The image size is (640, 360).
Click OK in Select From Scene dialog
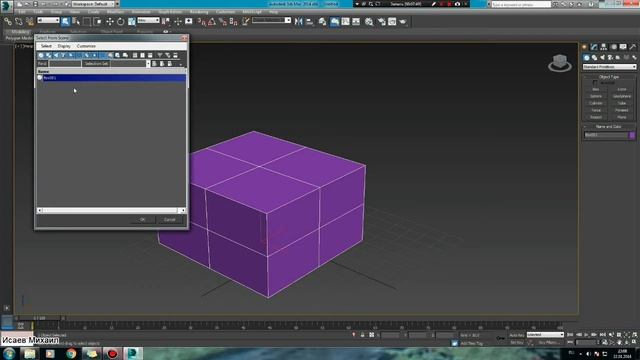(142, 220)
